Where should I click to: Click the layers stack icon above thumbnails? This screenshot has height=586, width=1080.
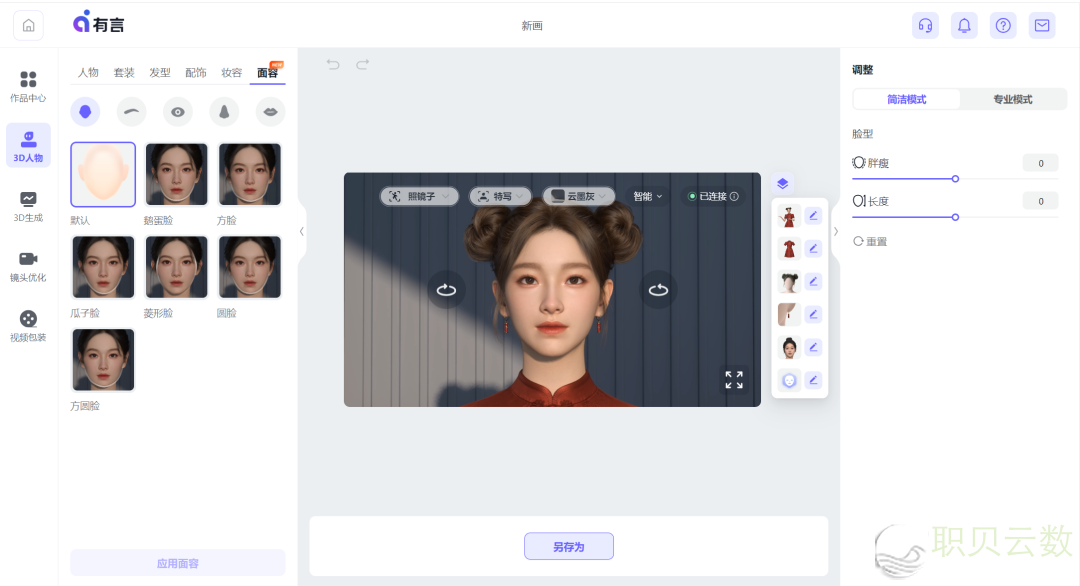[x=782, y=183]
